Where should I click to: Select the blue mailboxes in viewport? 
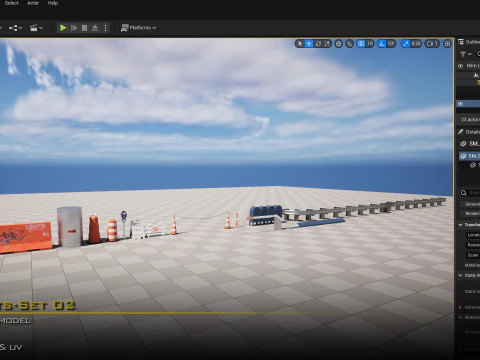pos(266,214)
